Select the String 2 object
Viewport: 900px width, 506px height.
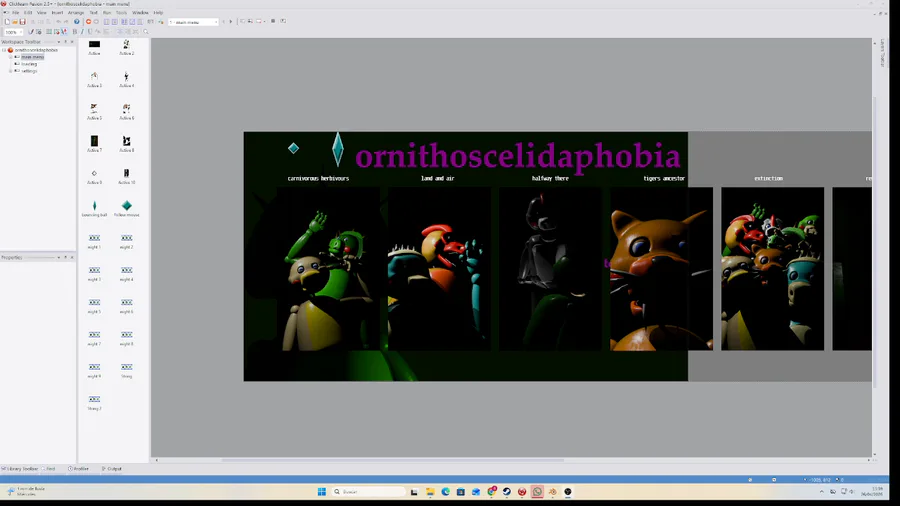pyautogui.click(x=94, y=399)
